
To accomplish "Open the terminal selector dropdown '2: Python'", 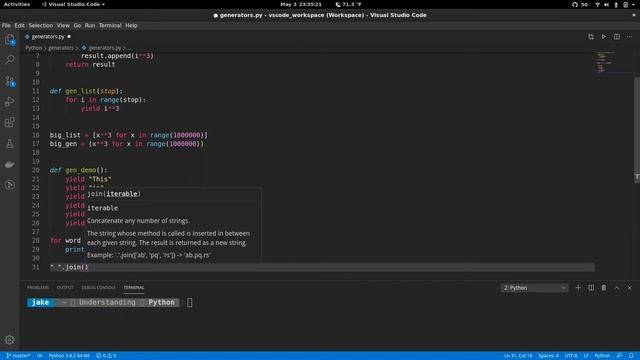I will (534, 288).
